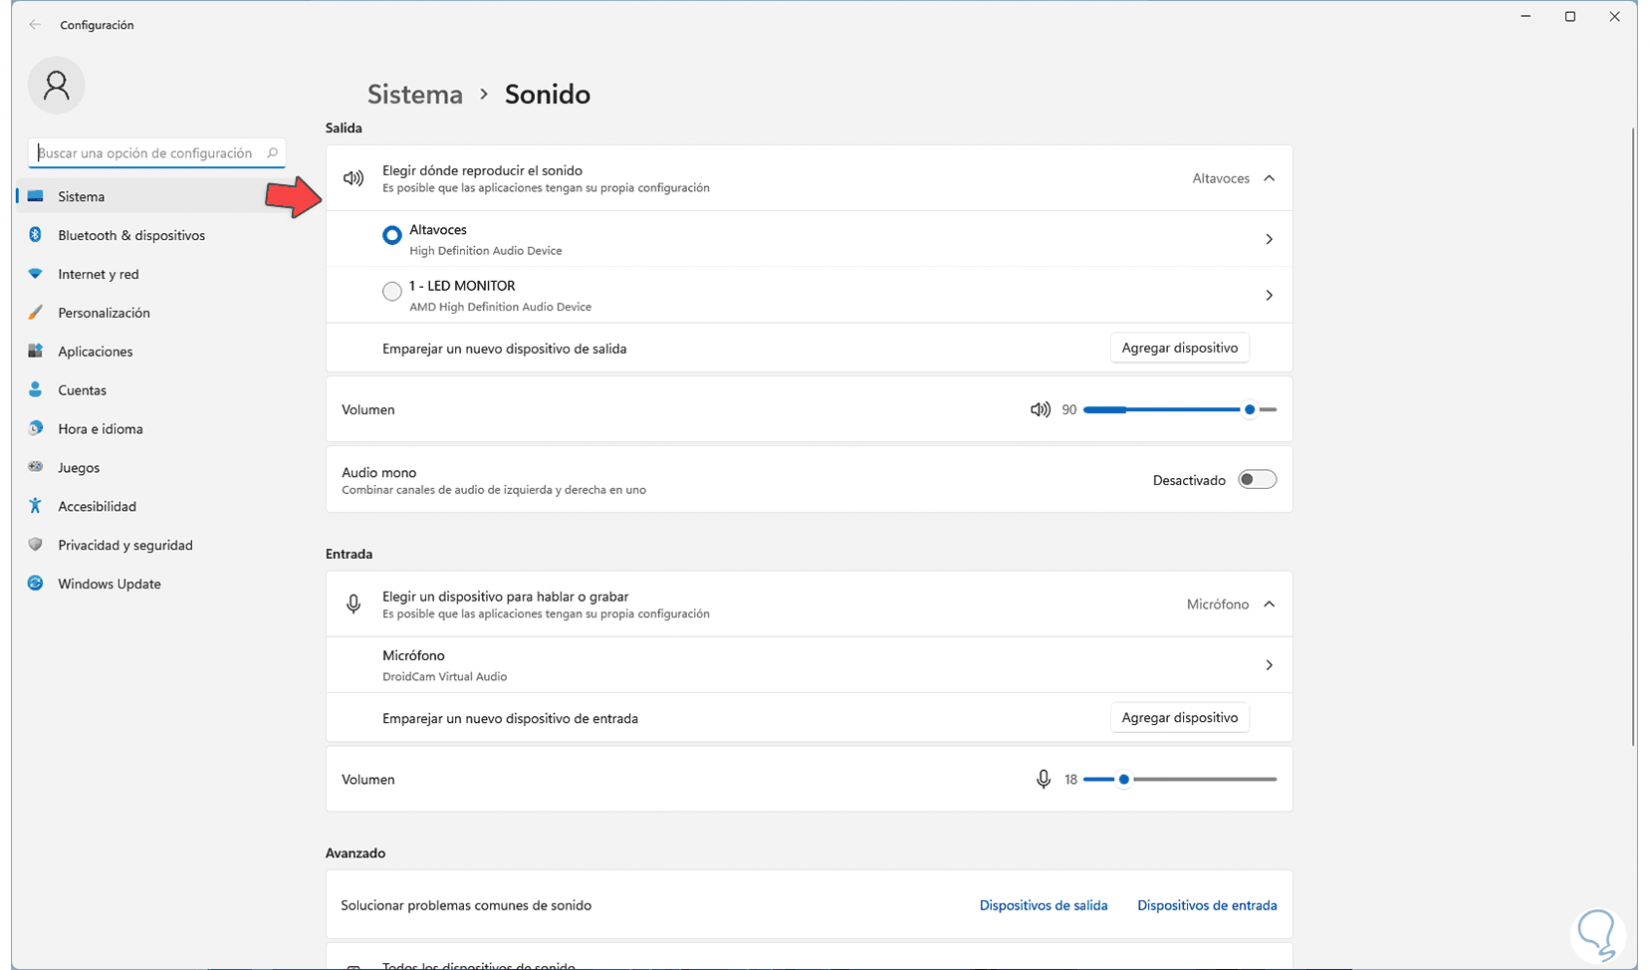Open Bluetooth & dispositivos settings
This screenshot has height=970, width=1650.
(131, 235)
